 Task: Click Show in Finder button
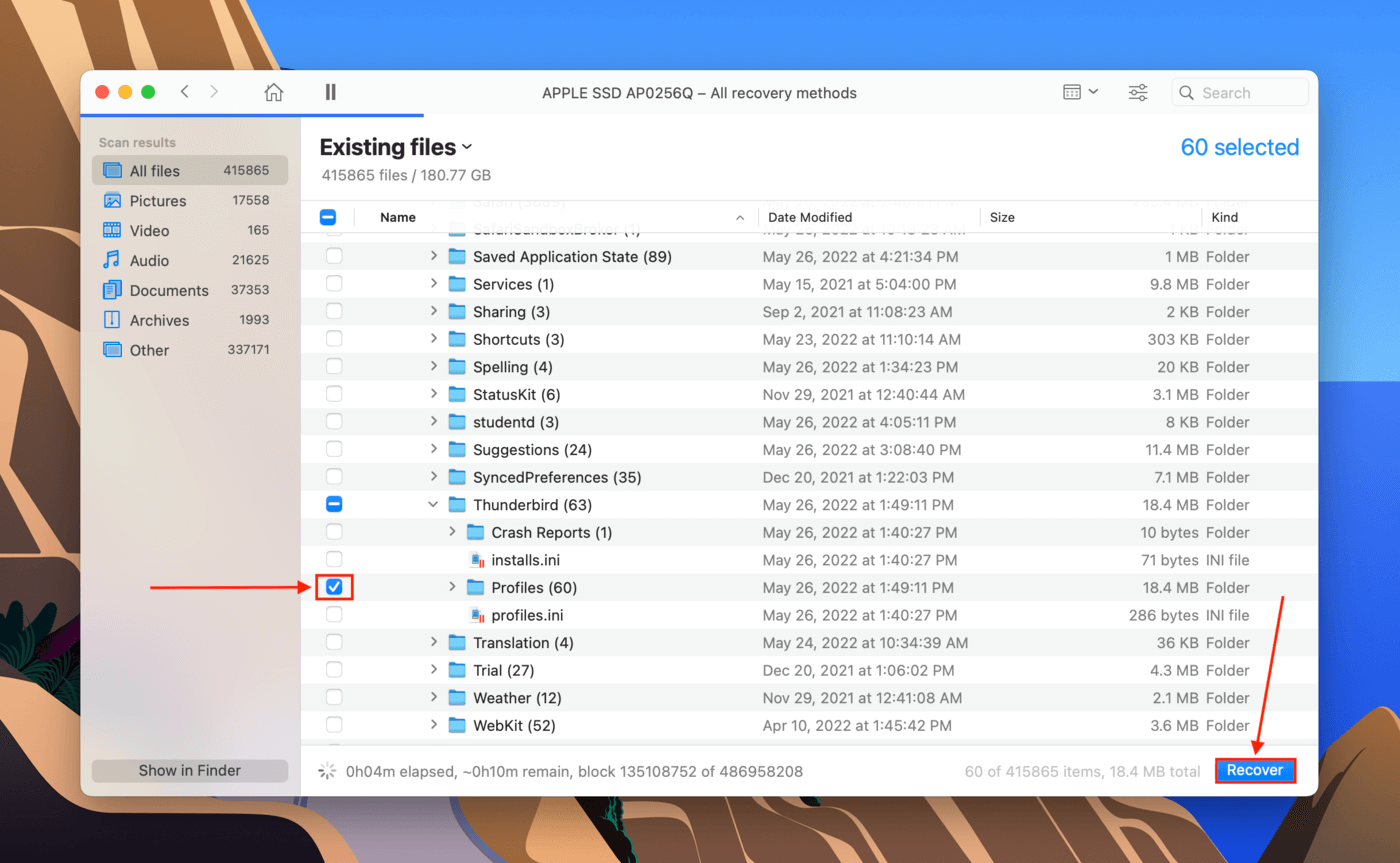(x=190, y=770)
